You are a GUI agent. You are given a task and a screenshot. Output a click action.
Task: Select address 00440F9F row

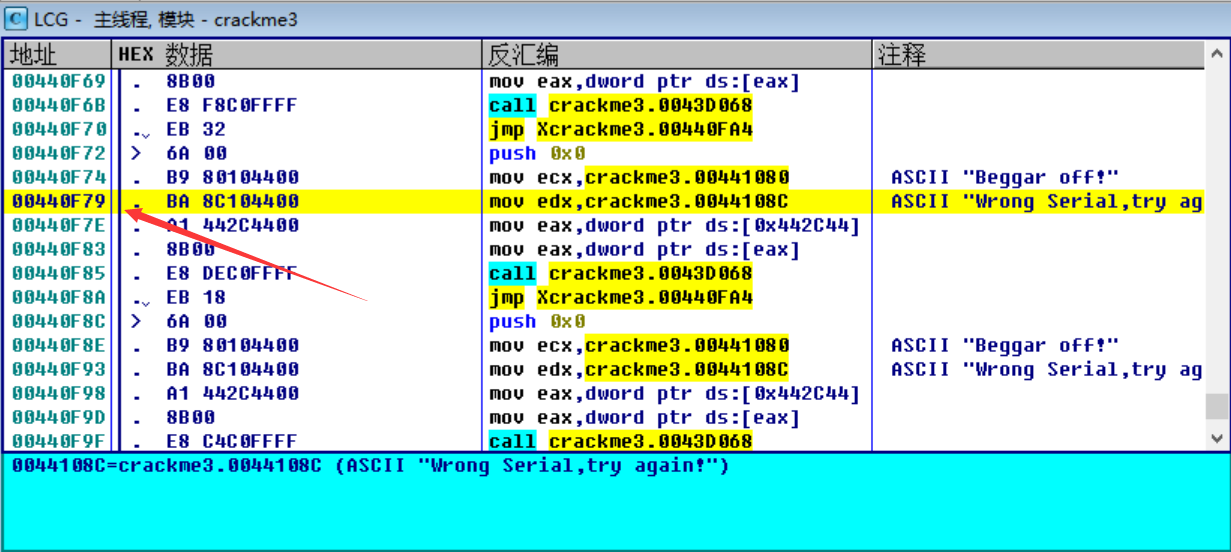pyautogui.click(x=58, y=441)
